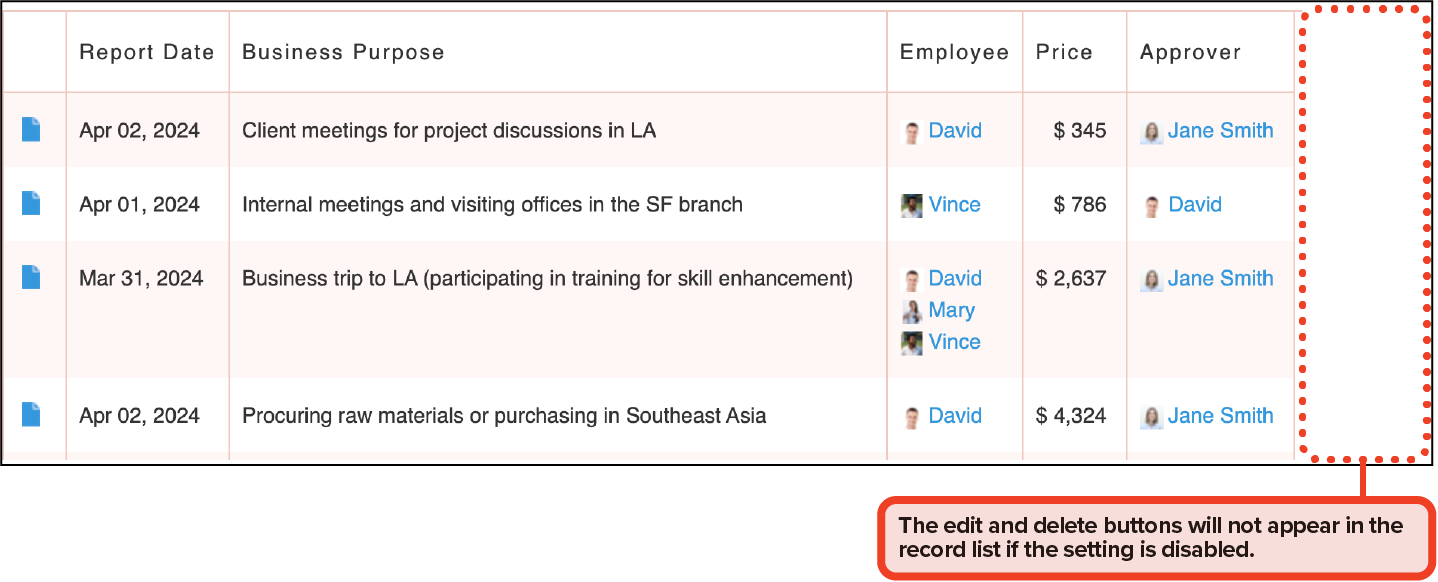Click the Report Date column header
This screenshot has height=582, width=1438.
(x=147, y=52)
